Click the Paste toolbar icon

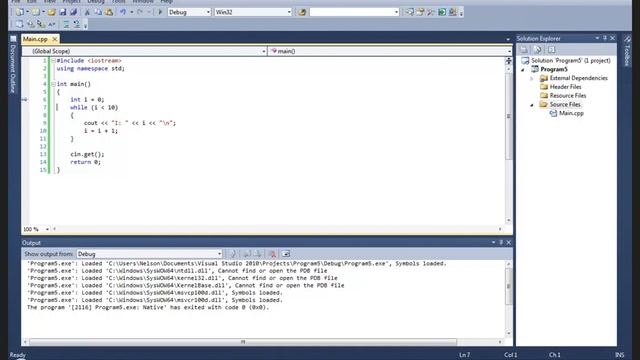click(109, 12)
